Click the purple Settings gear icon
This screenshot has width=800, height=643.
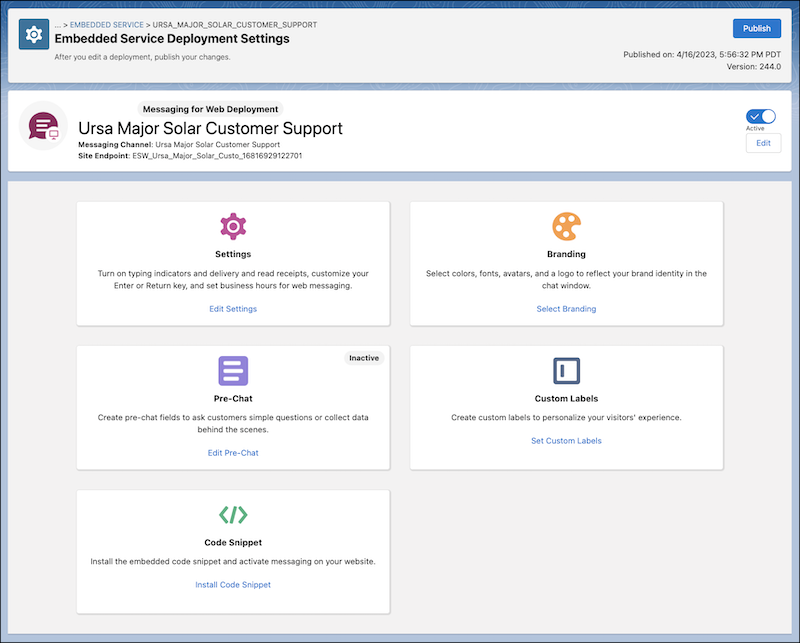point(232,226)
